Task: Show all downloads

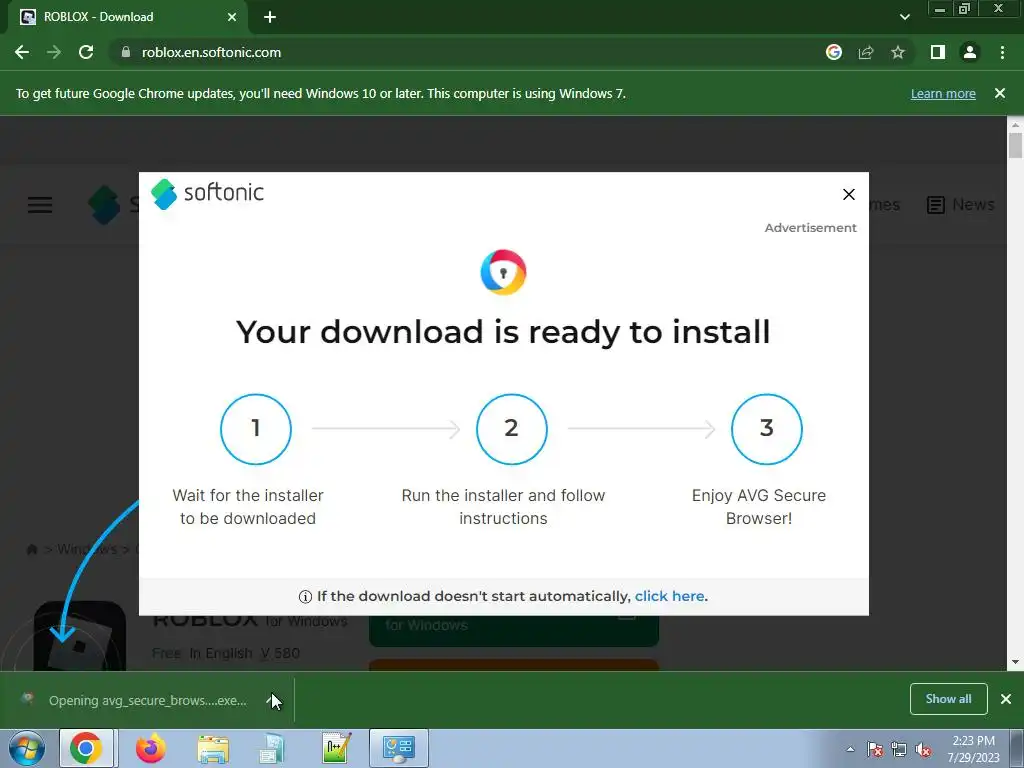Action: tap(948, 699)
